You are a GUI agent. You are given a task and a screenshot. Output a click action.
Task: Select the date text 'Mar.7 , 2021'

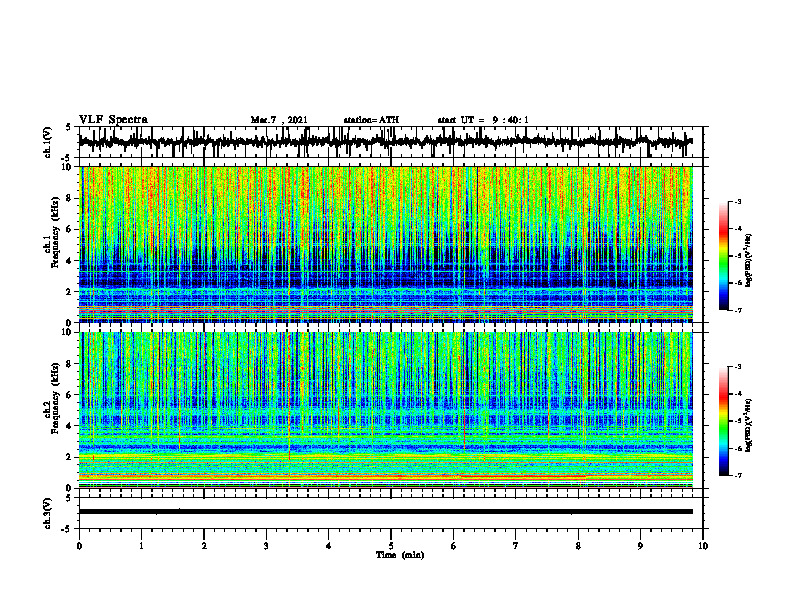tap(279, 120)
